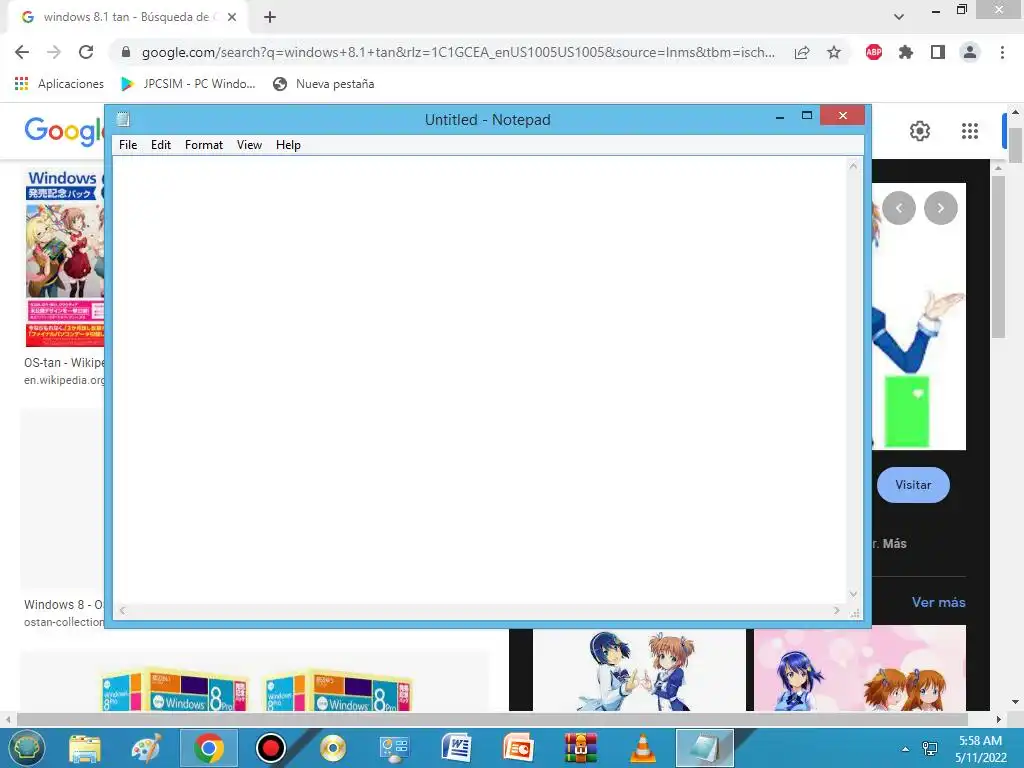Open Control Panel from taskbar

point(394,748)
